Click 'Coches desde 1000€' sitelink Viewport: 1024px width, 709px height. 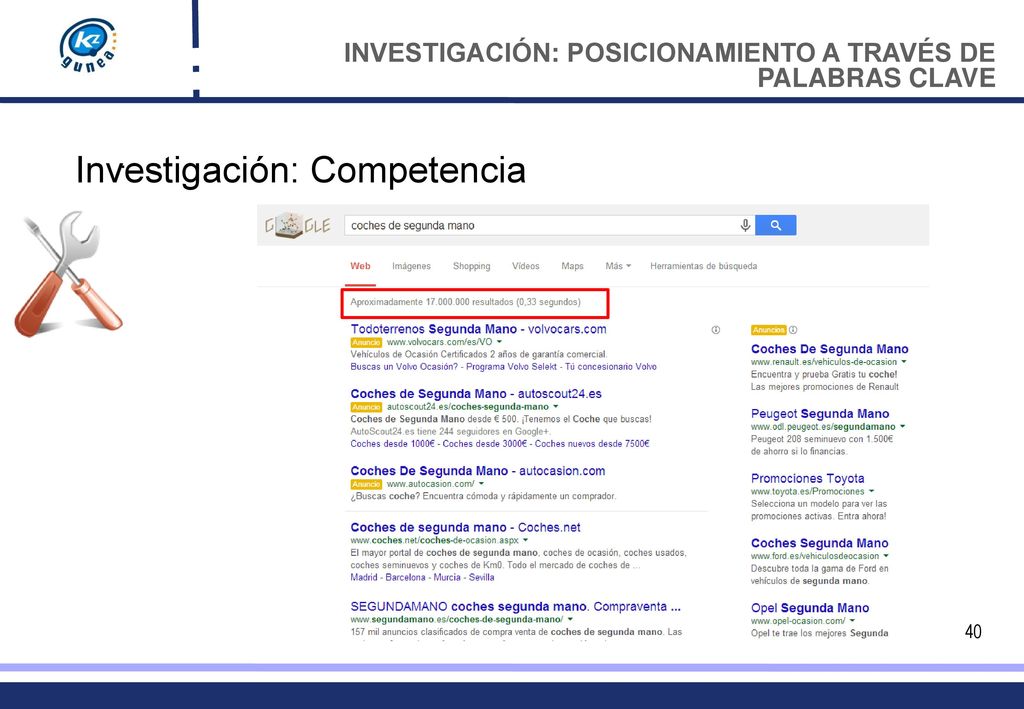click(x=392, y=443)
